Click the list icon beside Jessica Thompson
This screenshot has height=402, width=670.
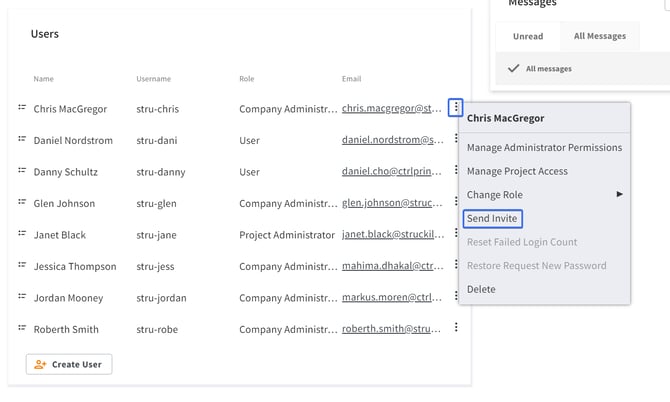(21, 266)
